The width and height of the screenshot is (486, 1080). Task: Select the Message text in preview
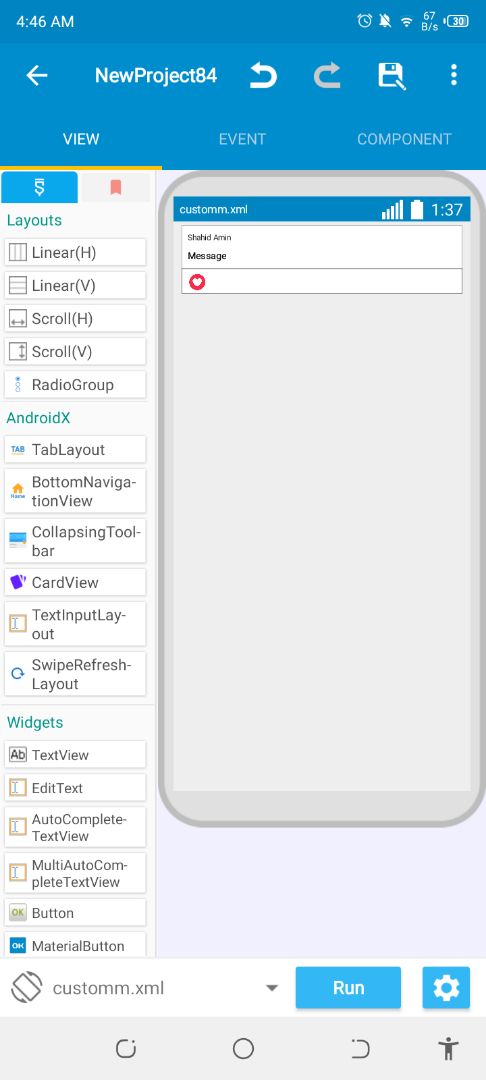(x=207, y=256)
